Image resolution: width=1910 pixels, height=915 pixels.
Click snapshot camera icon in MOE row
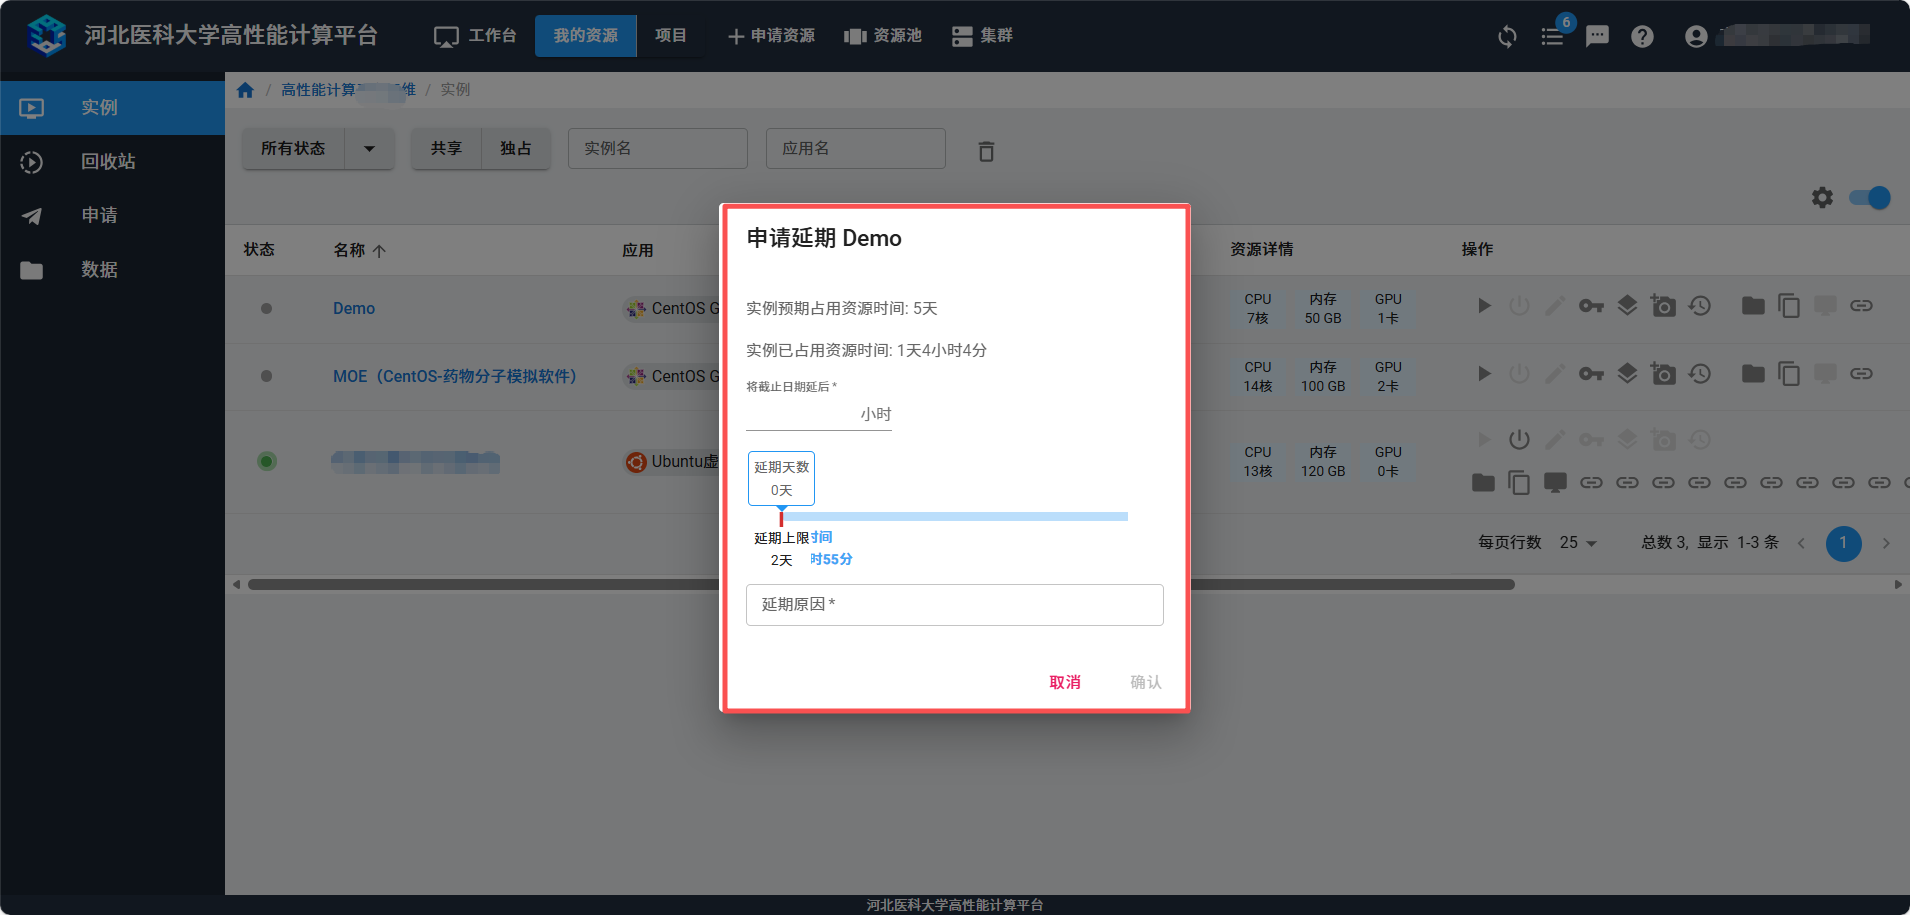coord(1663,374)
